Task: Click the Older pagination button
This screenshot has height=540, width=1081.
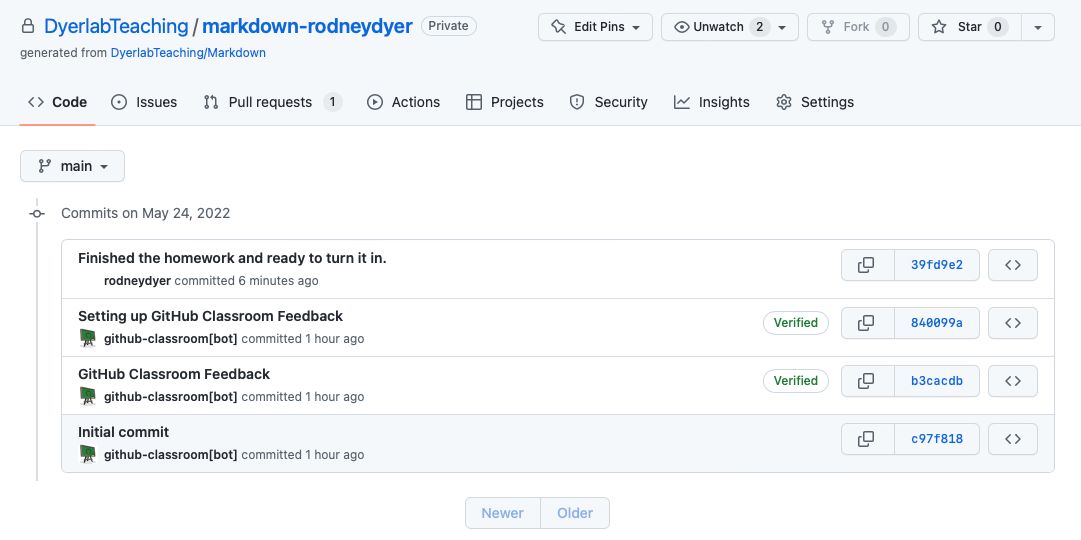Action: point(575,513)
